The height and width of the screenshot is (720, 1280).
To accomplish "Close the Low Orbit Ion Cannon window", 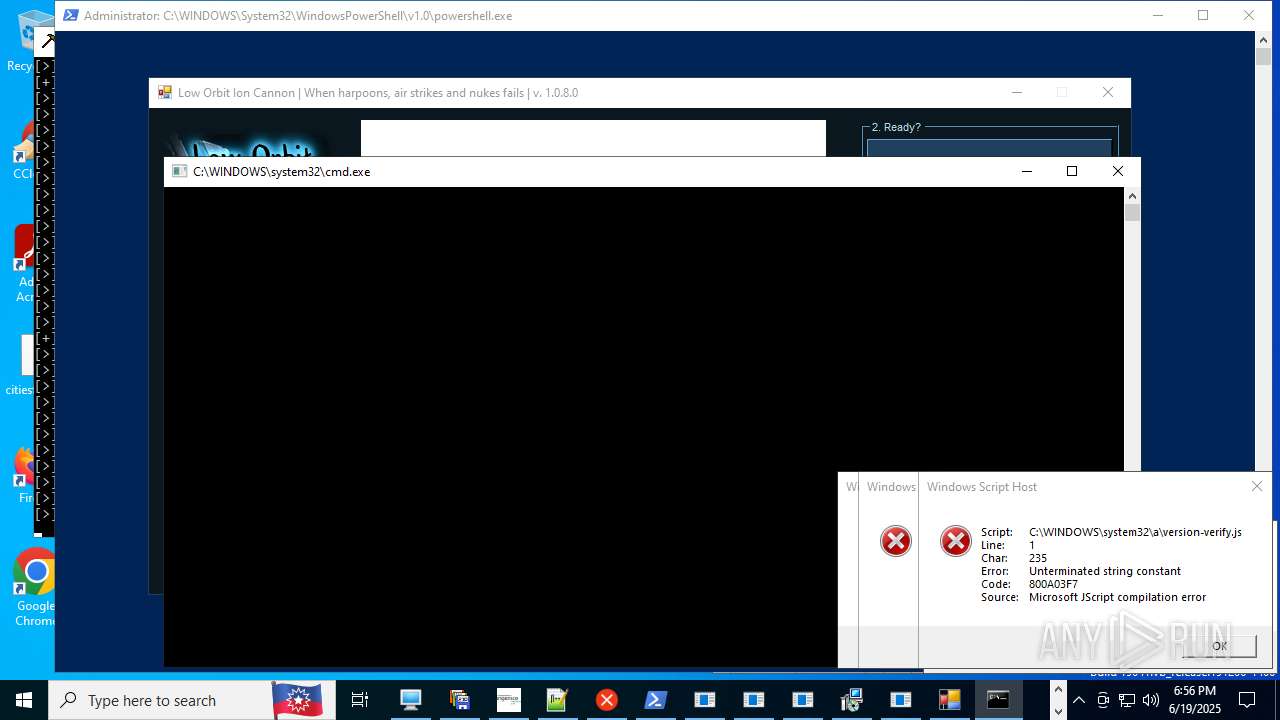I will click(x=1107, y=92).
